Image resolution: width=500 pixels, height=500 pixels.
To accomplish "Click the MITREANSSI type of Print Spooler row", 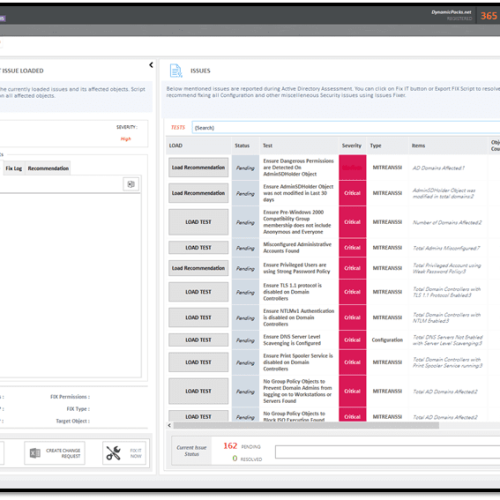I will coord(387,362).
